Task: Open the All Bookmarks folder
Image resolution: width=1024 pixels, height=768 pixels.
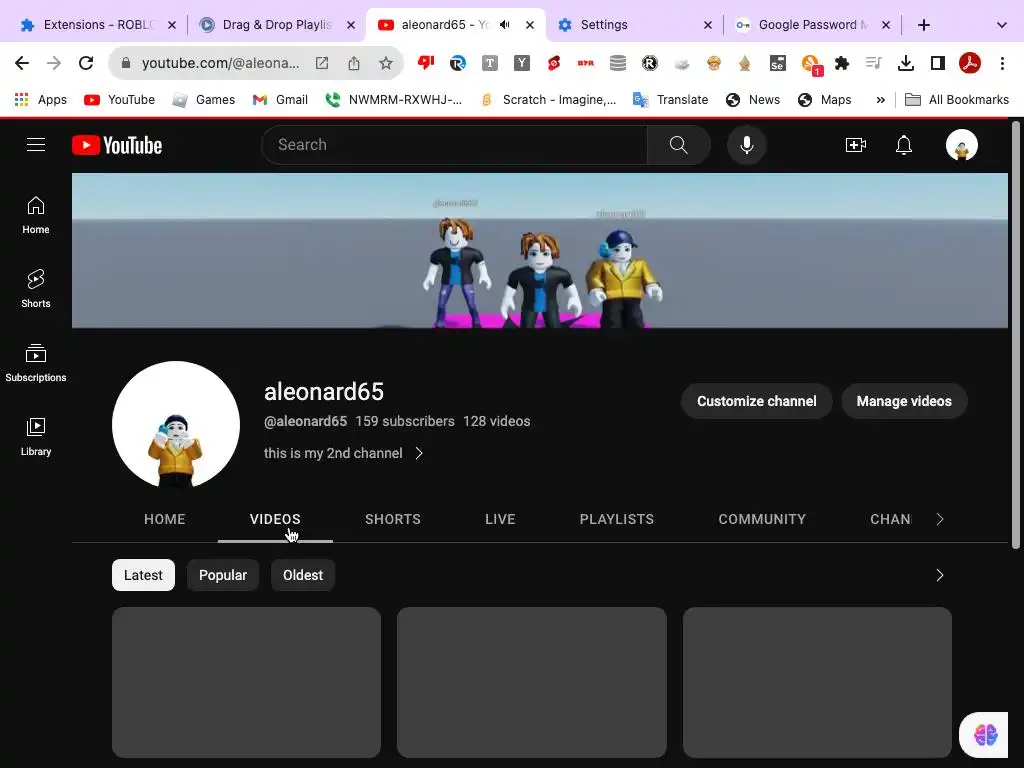Action: click(x=957, y=100)
